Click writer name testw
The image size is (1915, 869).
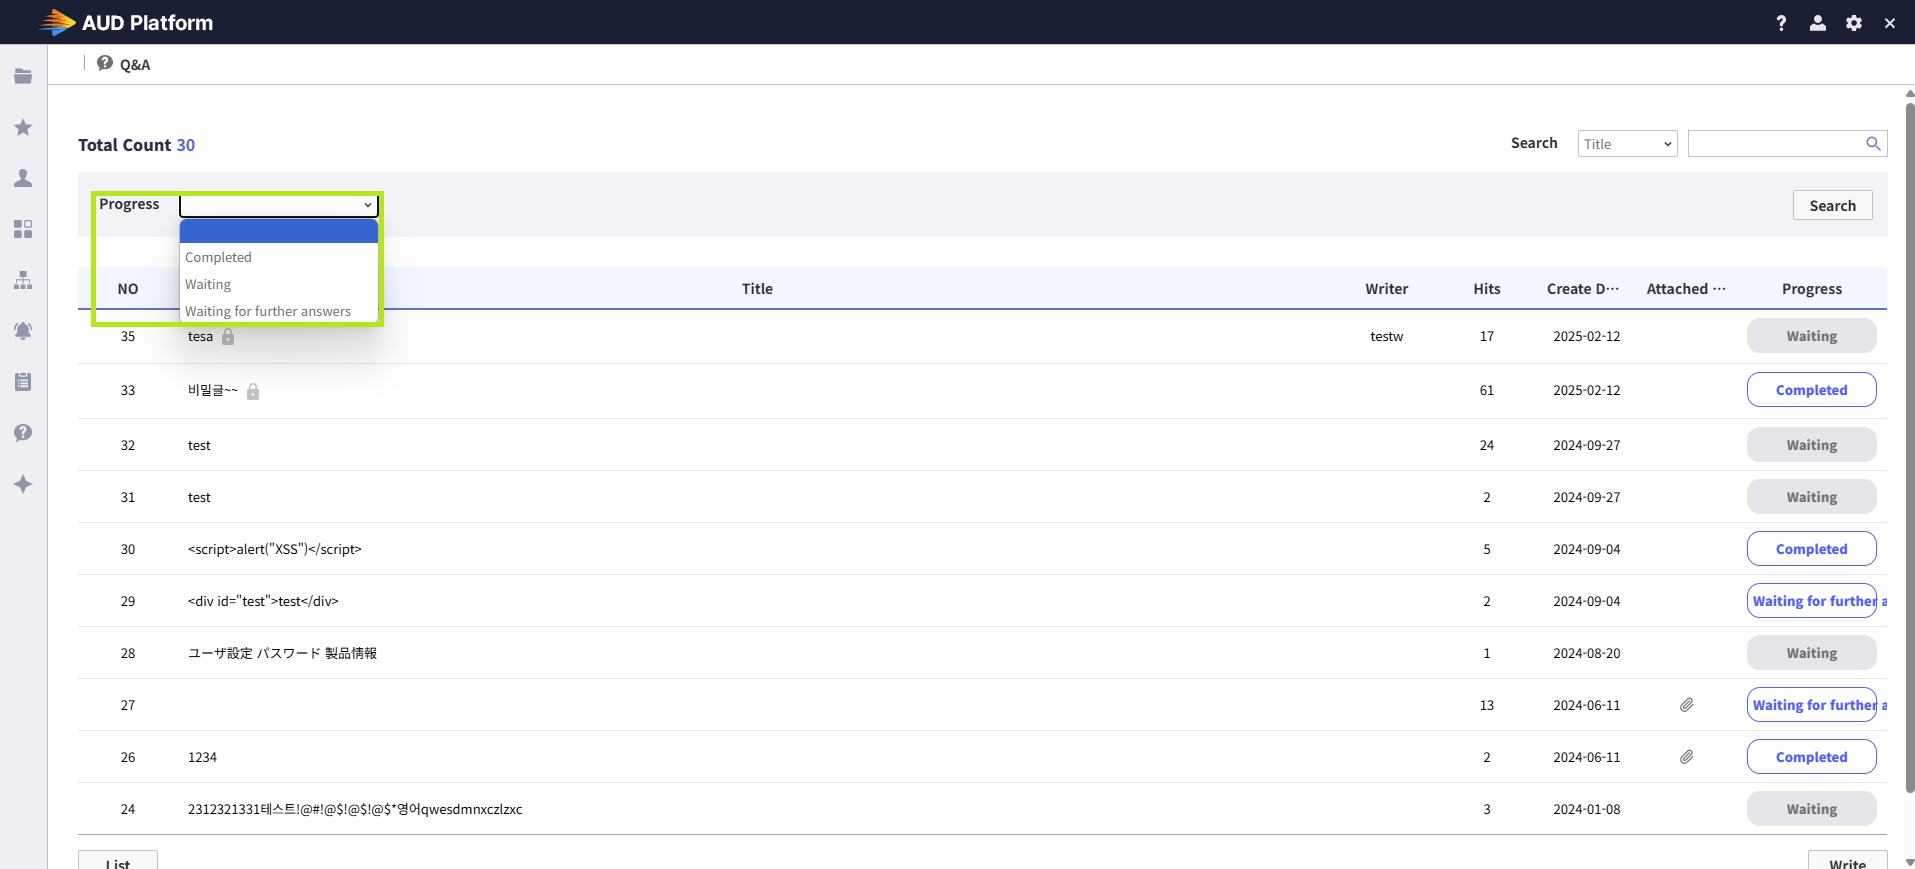coord(1386,336)
